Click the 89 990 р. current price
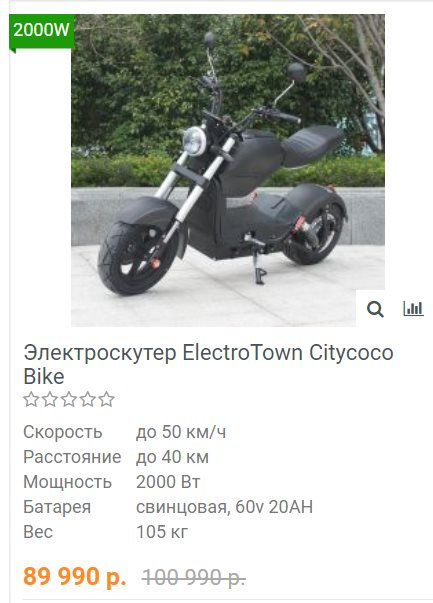This screenshot has width=433, height=603. pyautogui.click(x=75, y=576)
